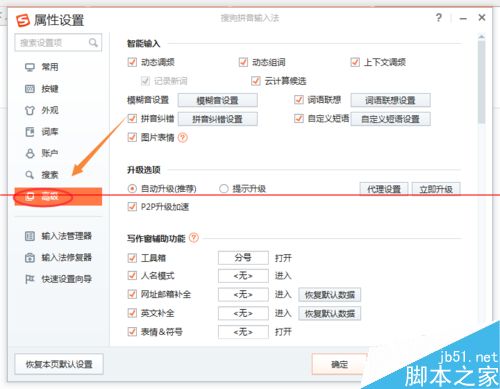
Task: Close the 属性设置 window
Action: (x=482, y=17)
